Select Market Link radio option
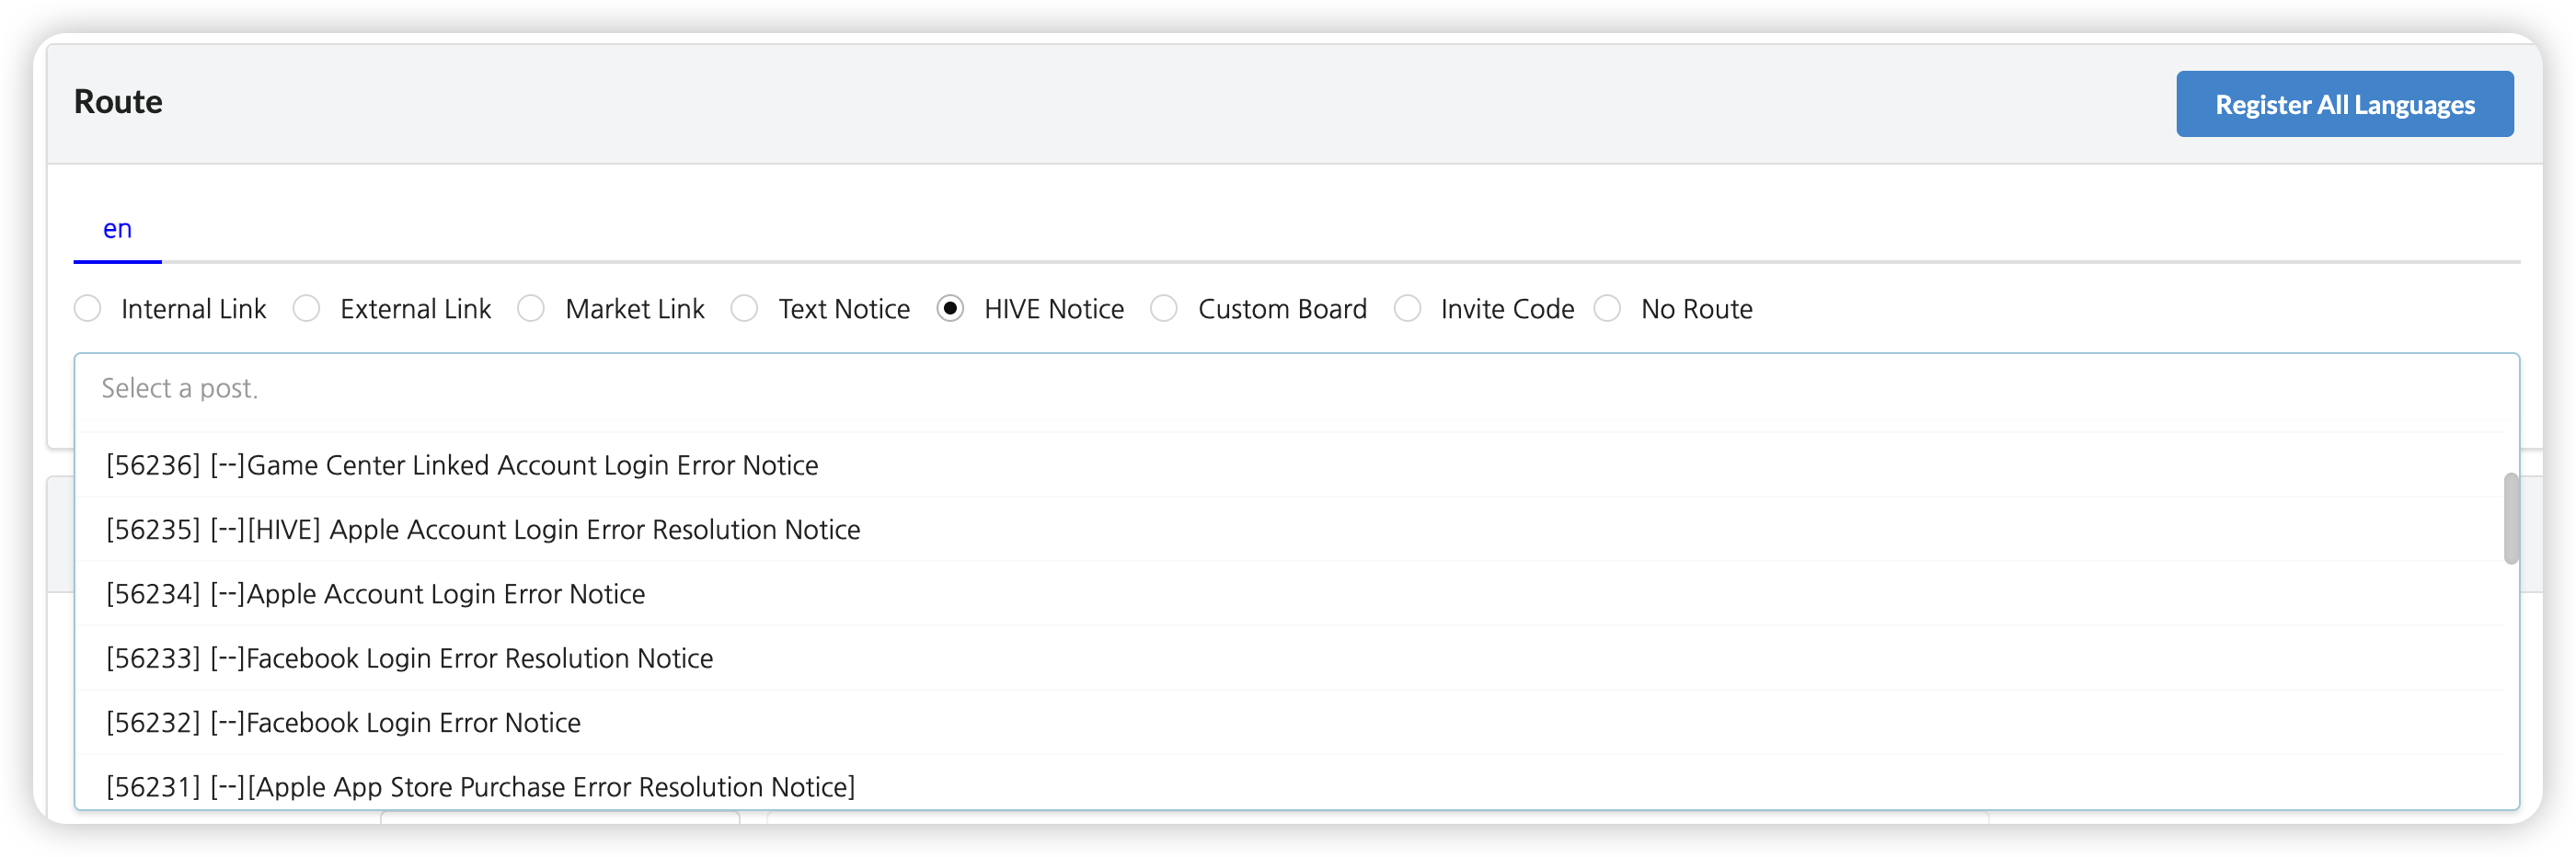2576x857 pixels. [x=531, y=309]
